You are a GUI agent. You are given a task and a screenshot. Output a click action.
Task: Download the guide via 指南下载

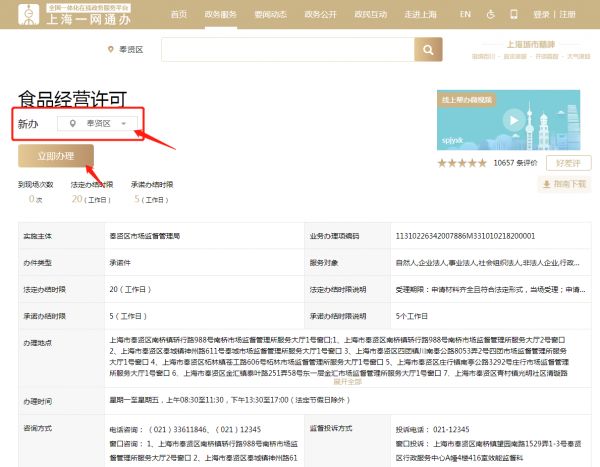565,185
